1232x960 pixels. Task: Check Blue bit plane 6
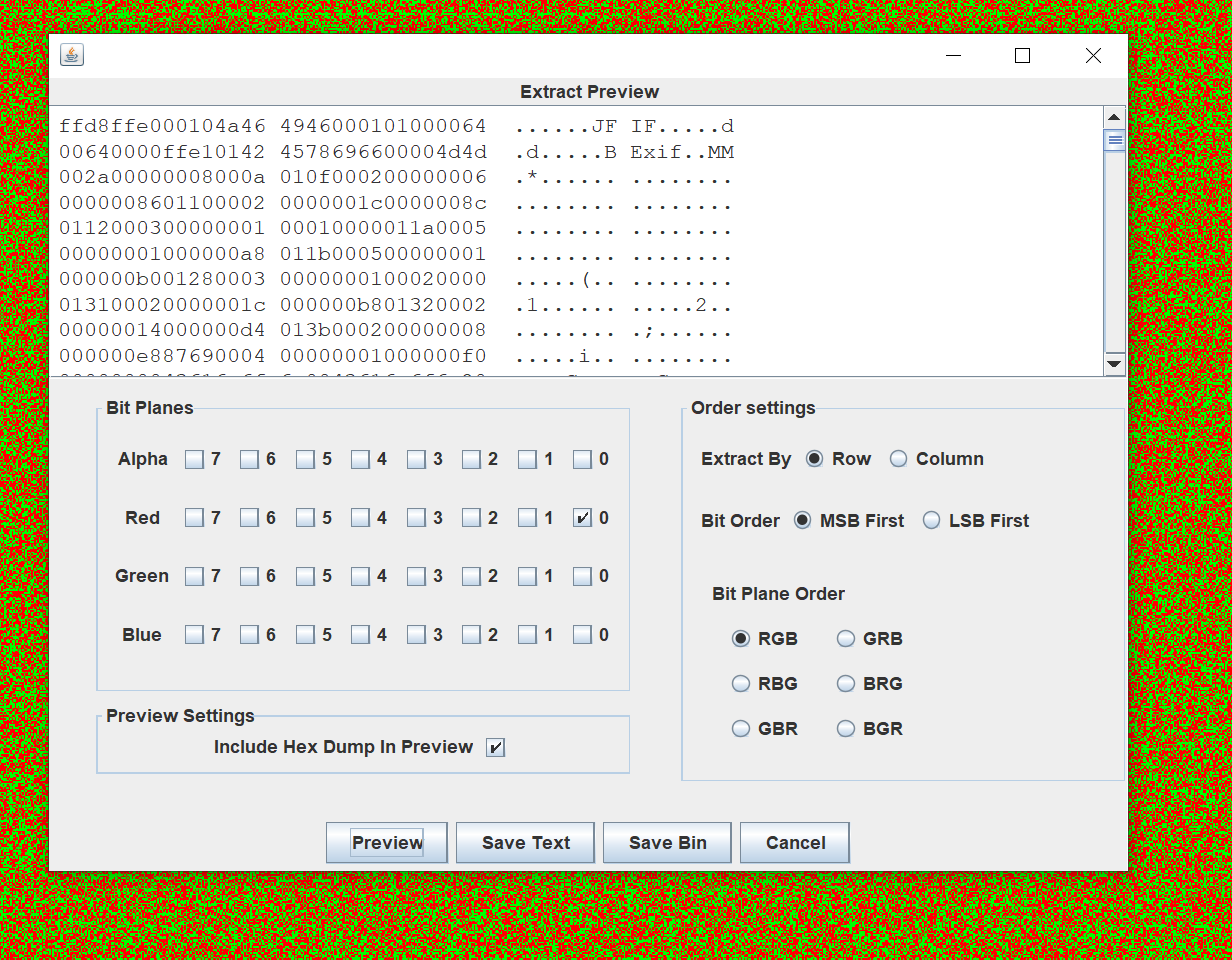[250, 635]
